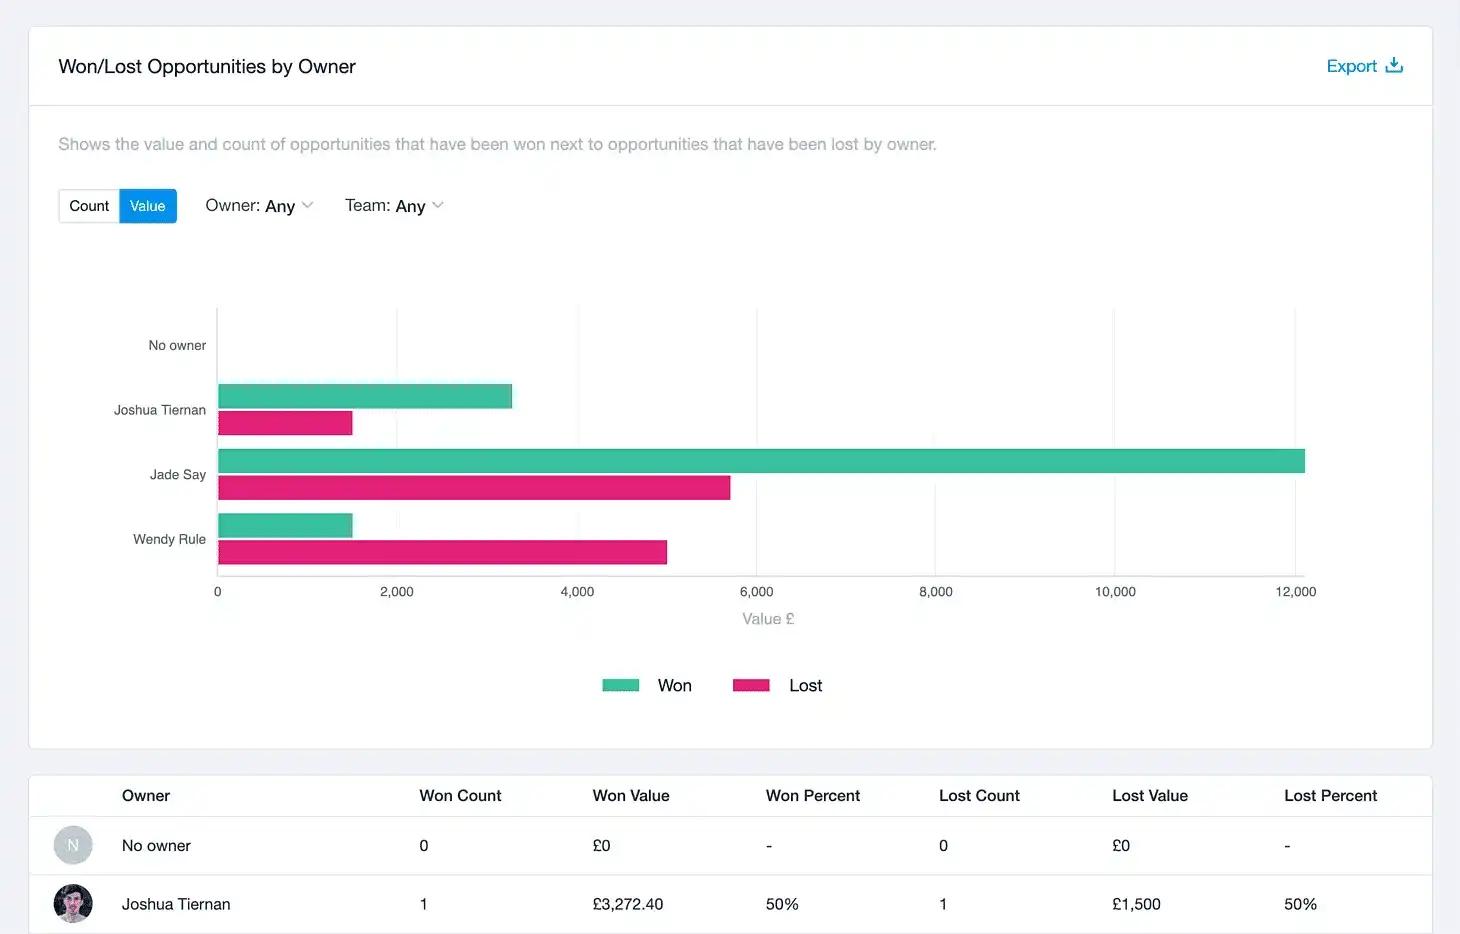
Task: Toggle the green Won legend swatch
Action: tap(621, 685)
